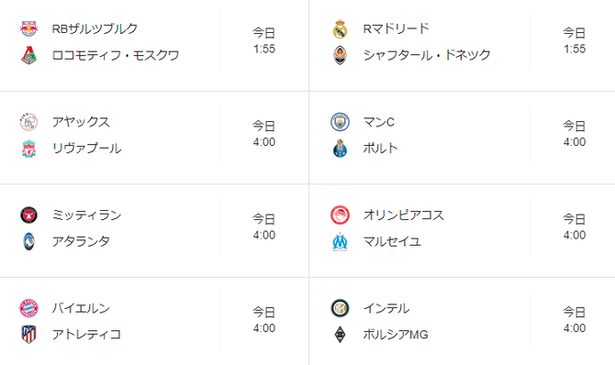Select the マンC vs ポルト 4:00 kickoff time

575,142
